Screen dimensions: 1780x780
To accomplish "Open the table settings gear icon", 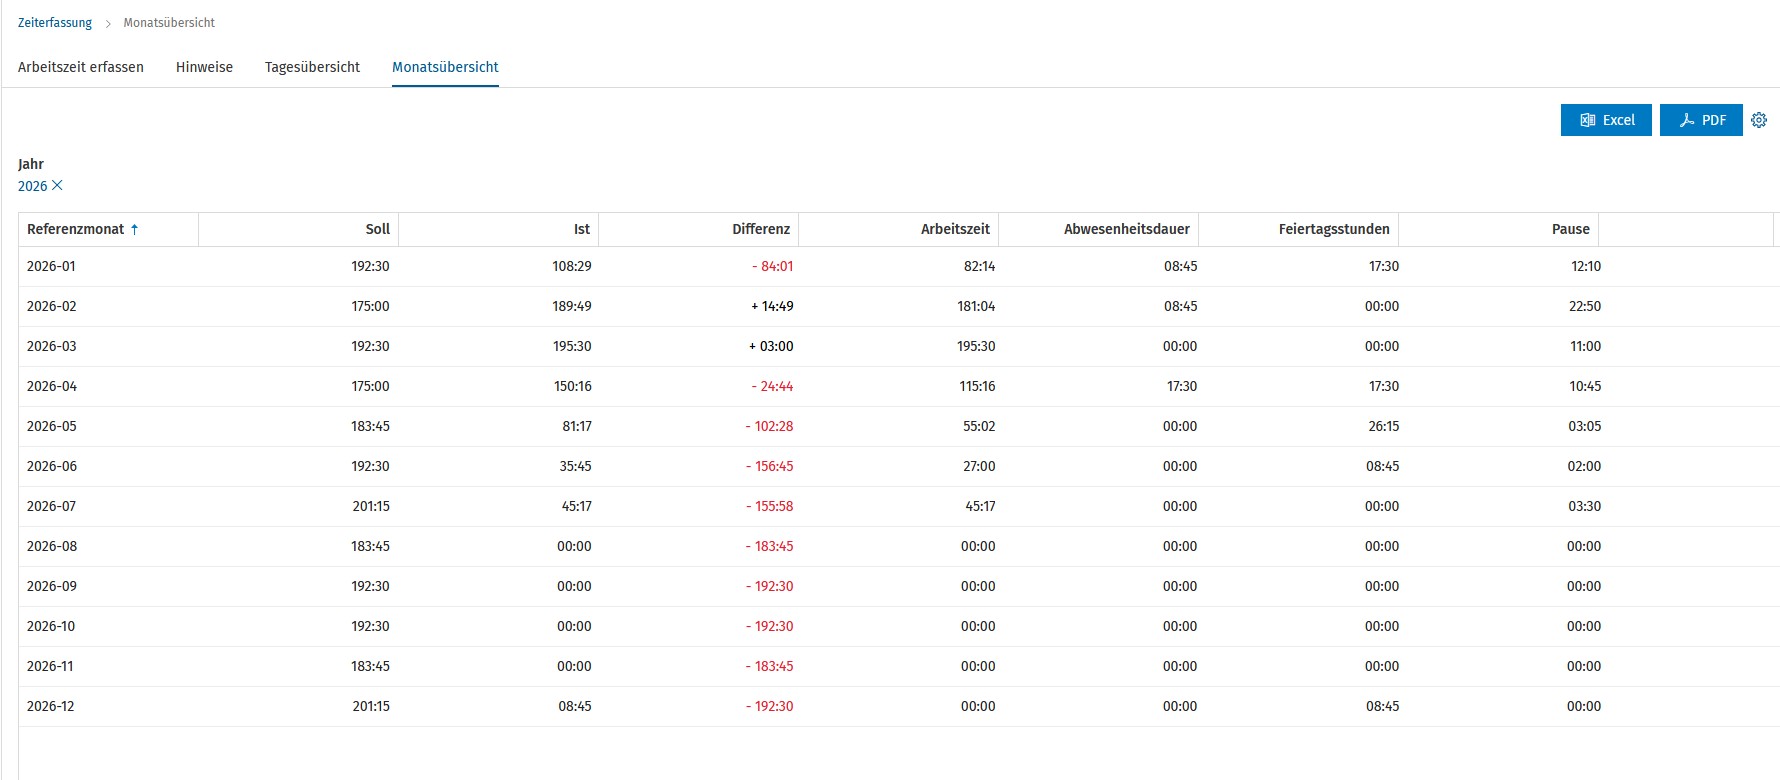I will [x=1759, y=120].
